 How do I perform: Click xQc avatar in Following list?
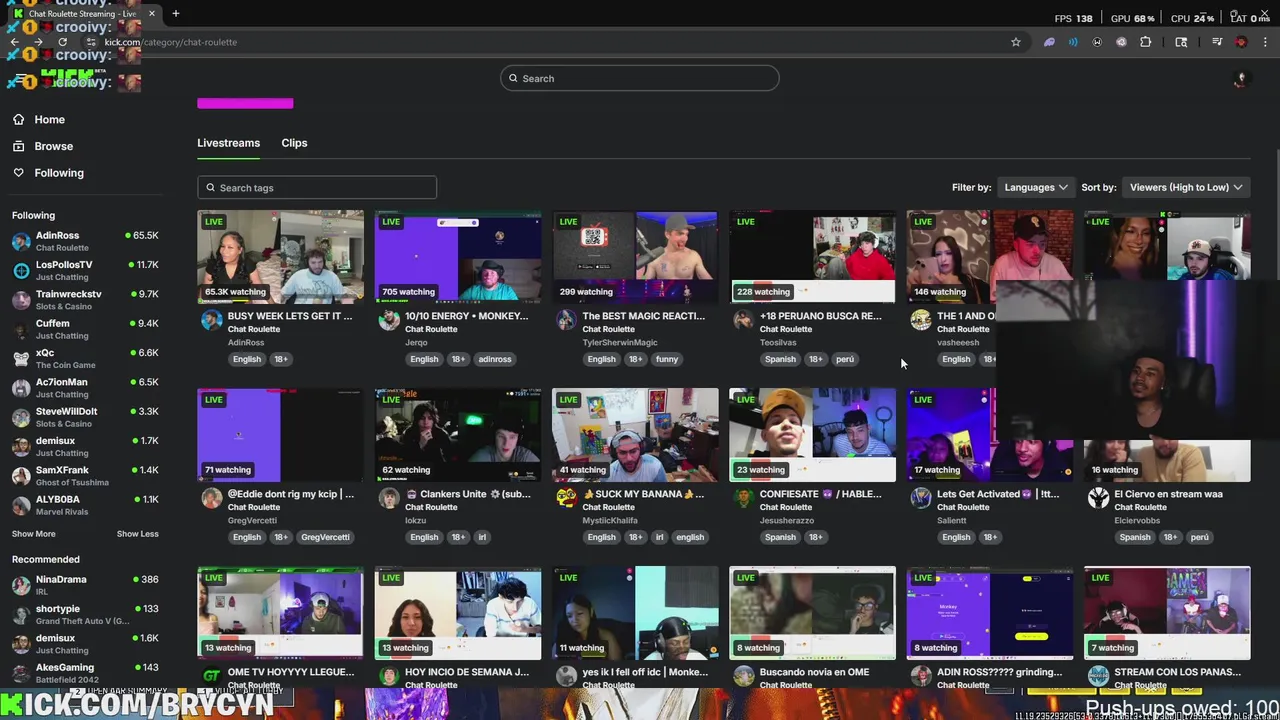click(x=21, y=358)
